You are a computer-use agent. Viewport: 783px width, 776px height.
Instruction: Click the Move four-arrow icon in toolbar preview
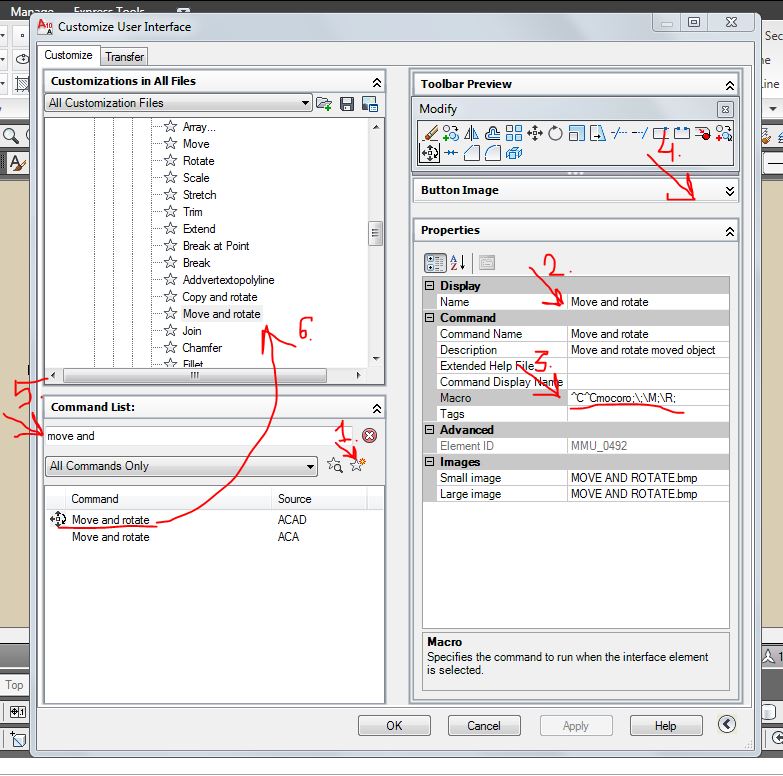tap(534, 133)
